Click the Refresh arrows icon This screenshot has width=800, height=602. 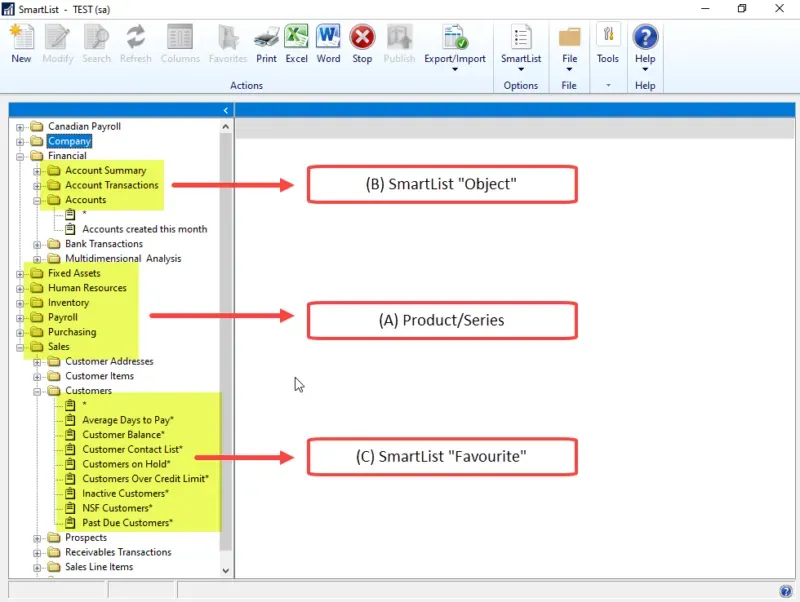tap(136, 37)
